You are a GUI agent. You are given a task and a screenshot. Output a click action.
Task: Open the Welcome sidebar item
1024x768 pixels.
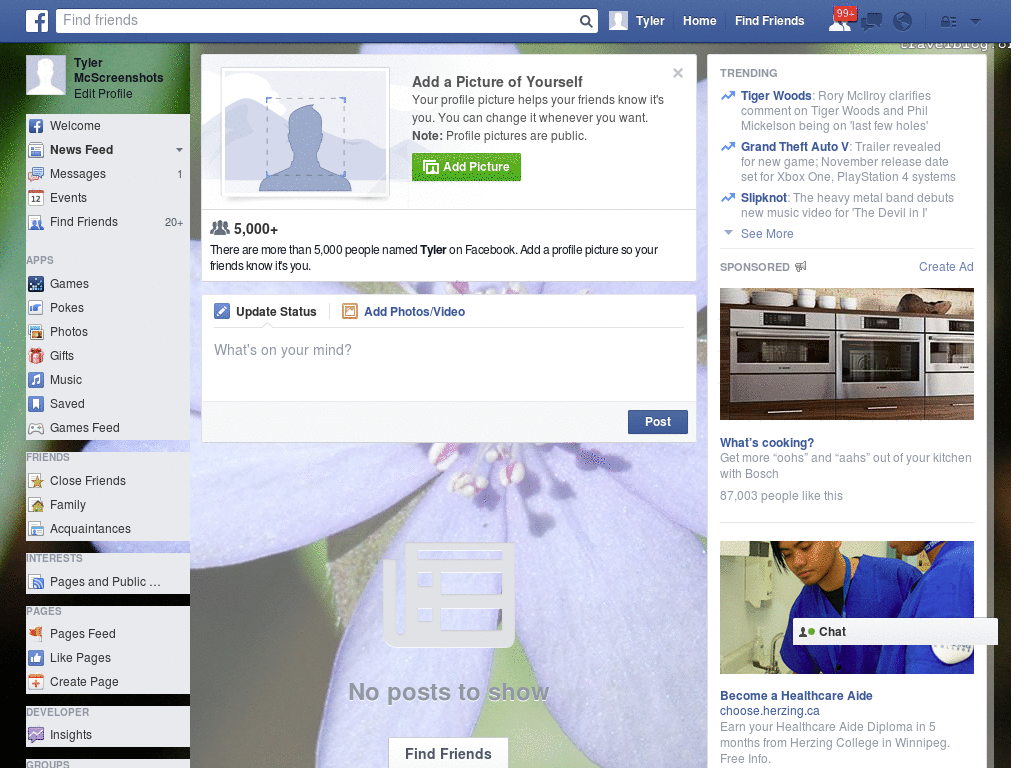[108, 125]
